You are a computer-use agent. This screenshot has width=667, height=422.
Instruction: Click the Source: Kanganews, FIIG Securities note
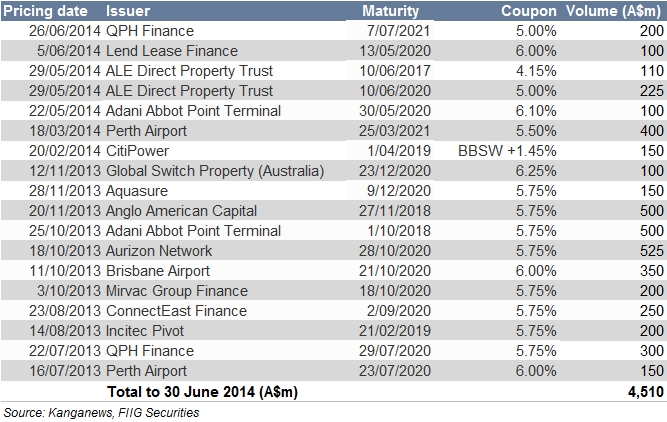coord(100,412)
